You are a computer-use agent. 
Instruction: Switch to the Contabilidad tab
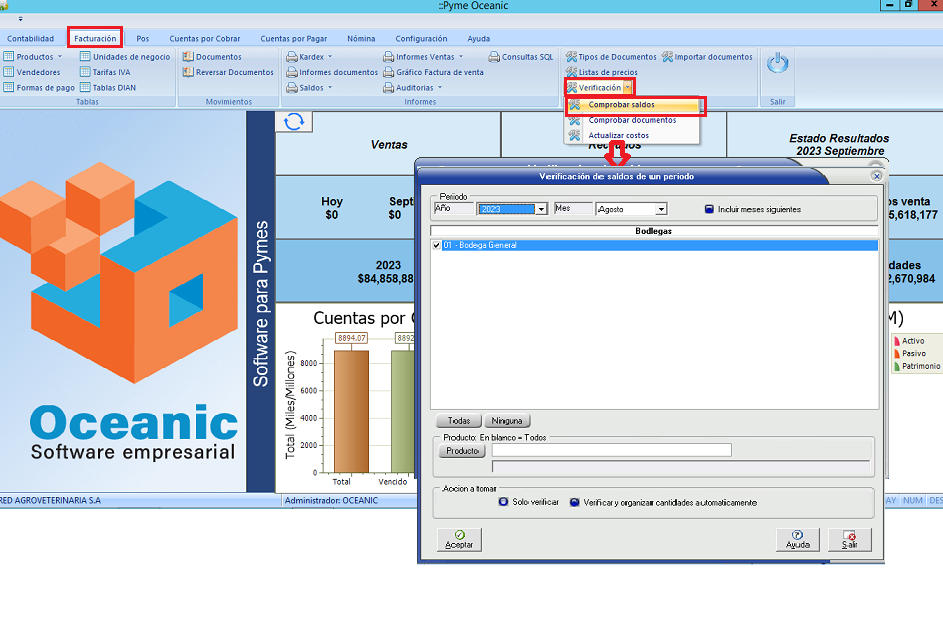31,38
